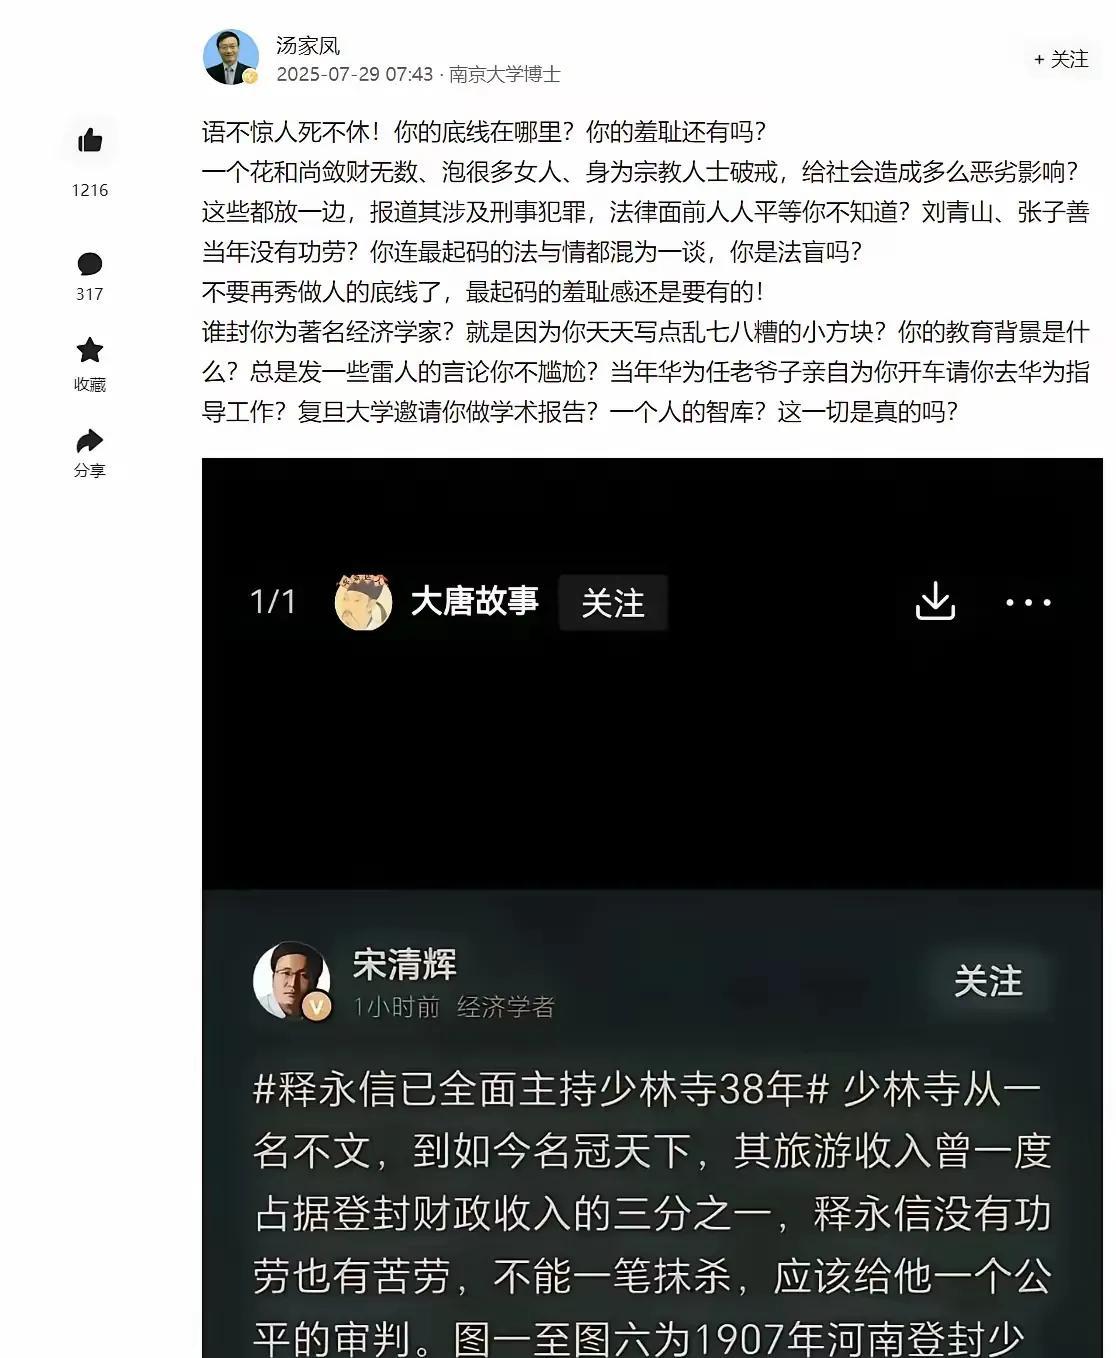Follow 大唐故事 via 关注 button

tap(613, 603)
